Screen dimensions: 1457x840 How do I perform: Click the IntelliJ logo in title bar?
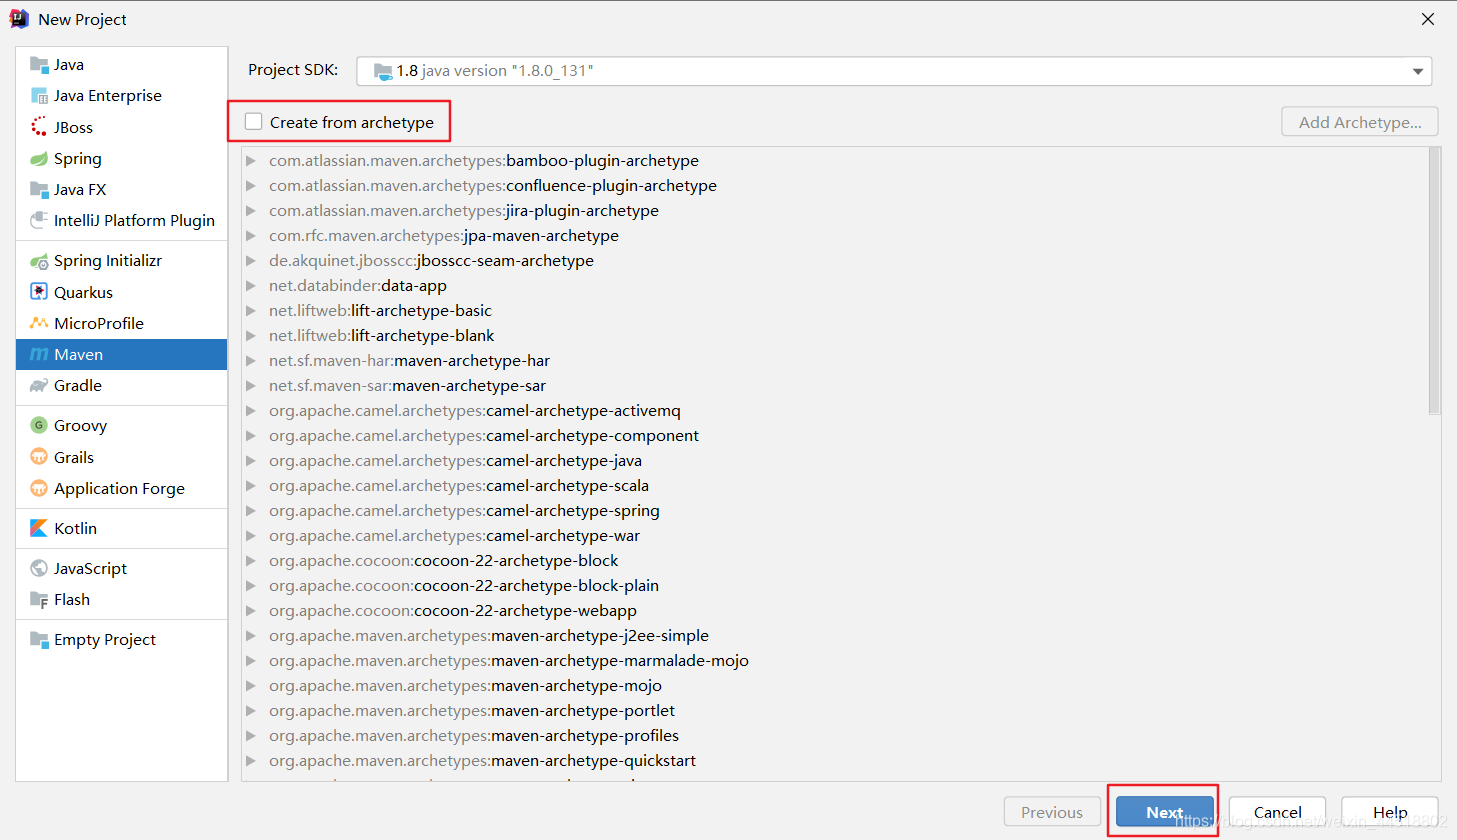point(19,19)
